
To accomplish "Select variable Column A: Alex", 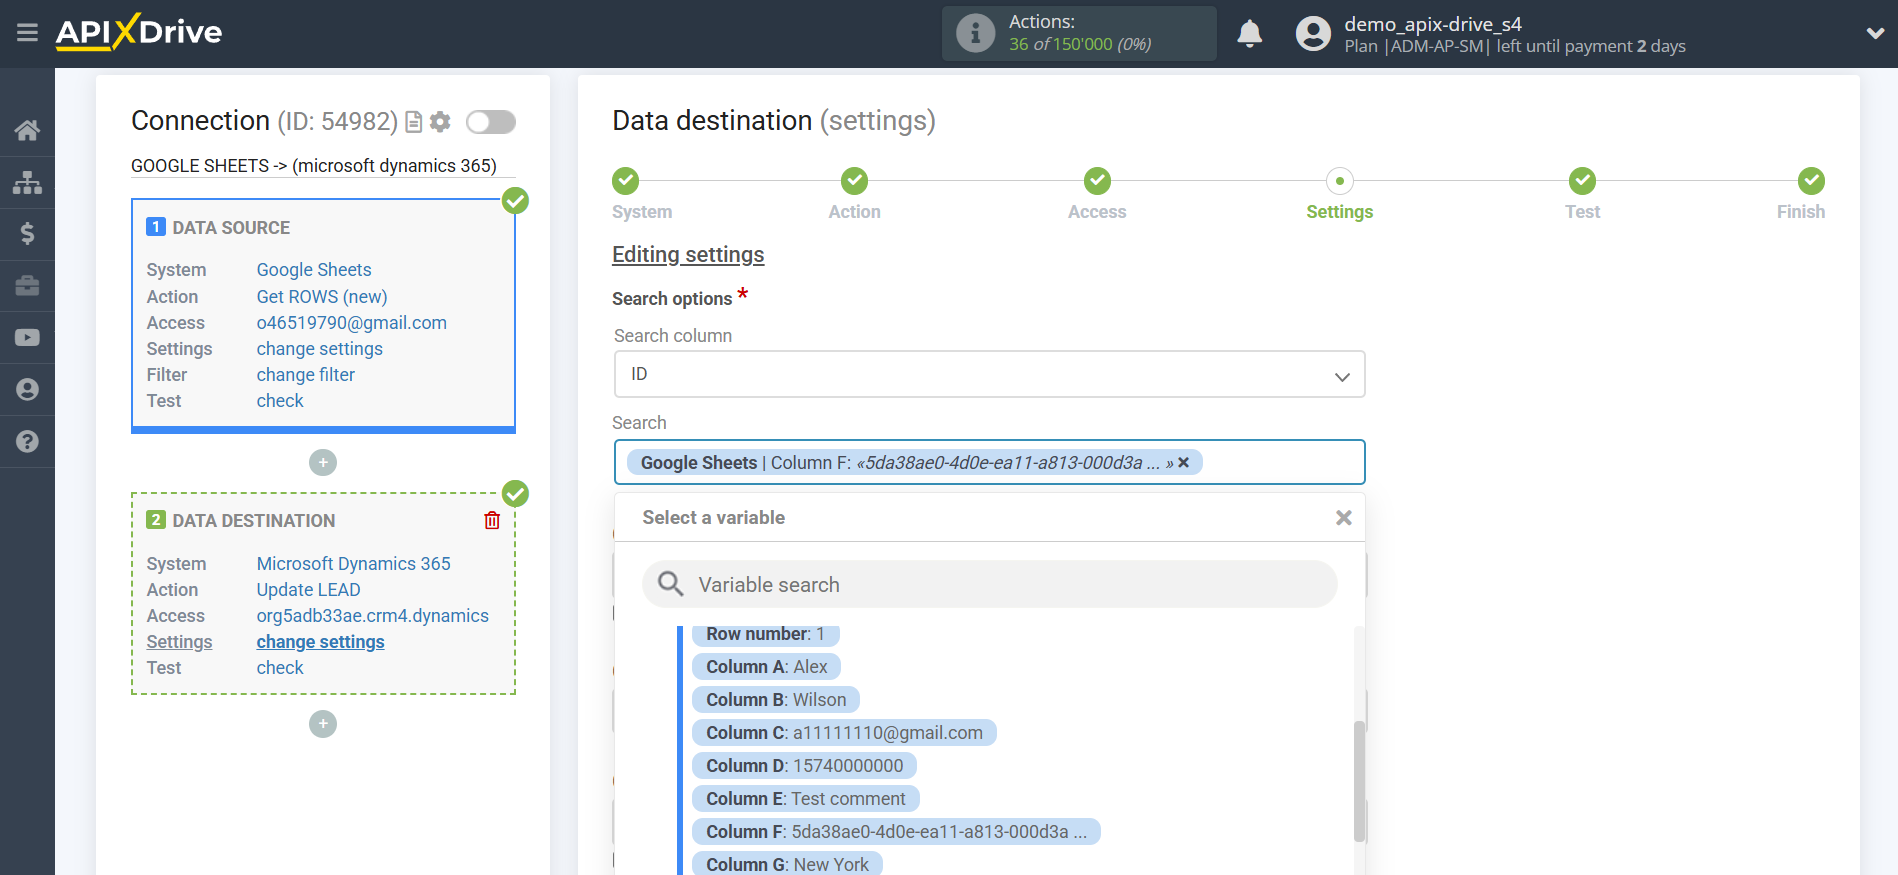I will click(x=767, y=667).
